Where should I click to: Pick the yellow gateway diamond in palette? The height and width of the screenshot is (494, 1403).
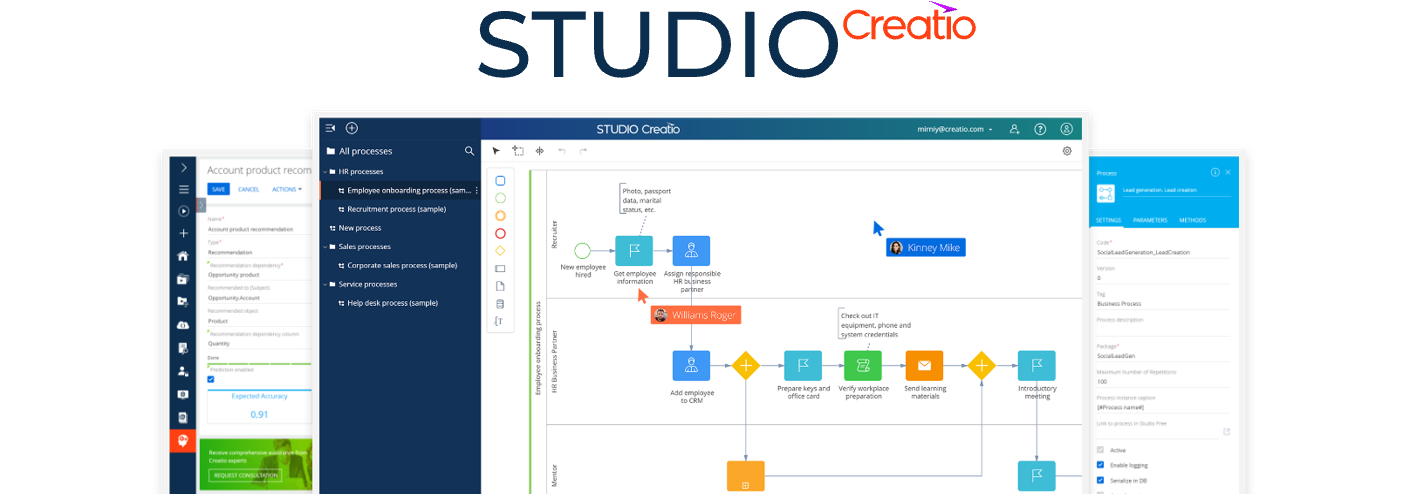point(501,250)
